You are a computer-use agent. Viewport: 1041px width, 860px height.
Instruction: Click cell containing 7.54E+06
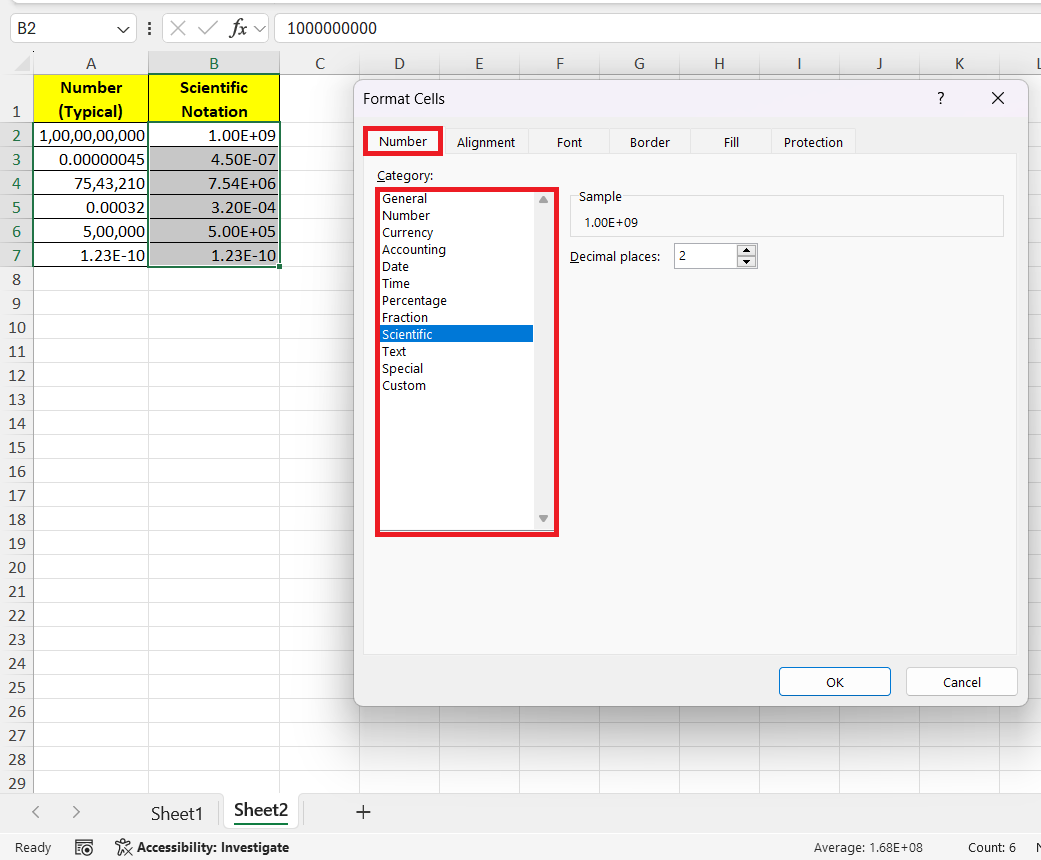pos(214,183)
